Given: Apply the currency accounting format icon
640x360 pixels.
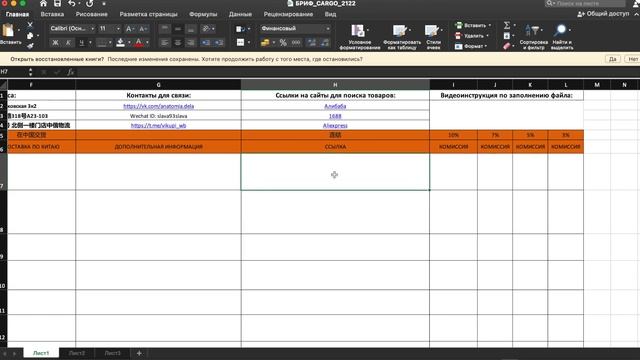Looking at the screenshot, I should pos(265,42).
